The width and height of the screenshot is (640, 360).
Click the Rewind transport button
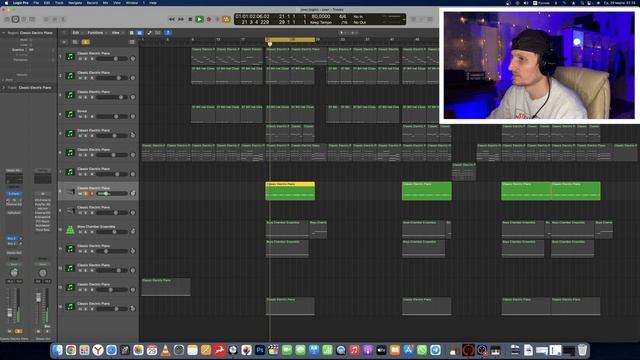click(x=172, y=19)
